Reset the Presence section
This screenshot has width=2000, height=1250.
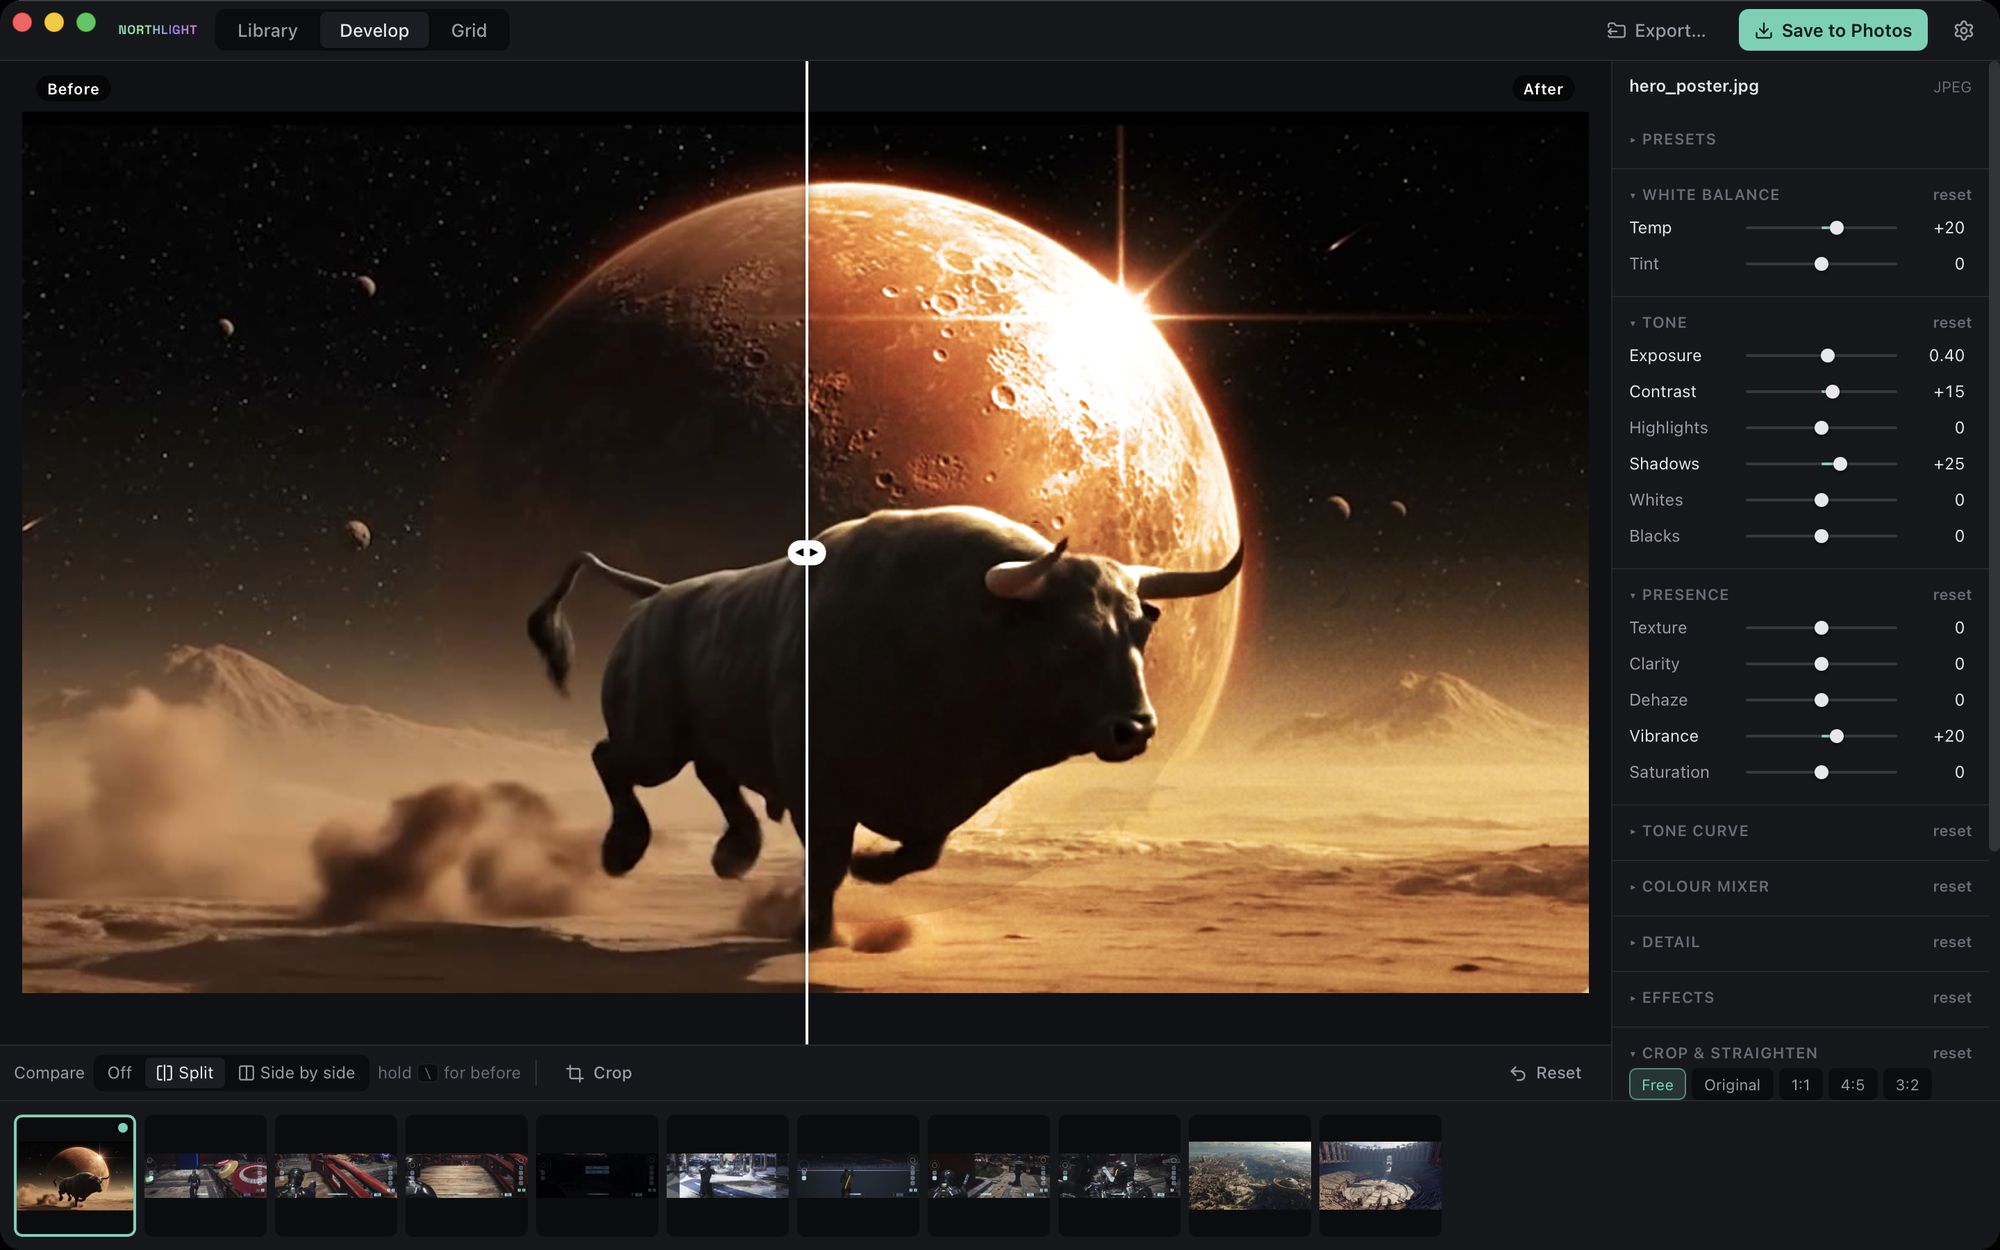pyautogui.click(x=1952, y=595)
